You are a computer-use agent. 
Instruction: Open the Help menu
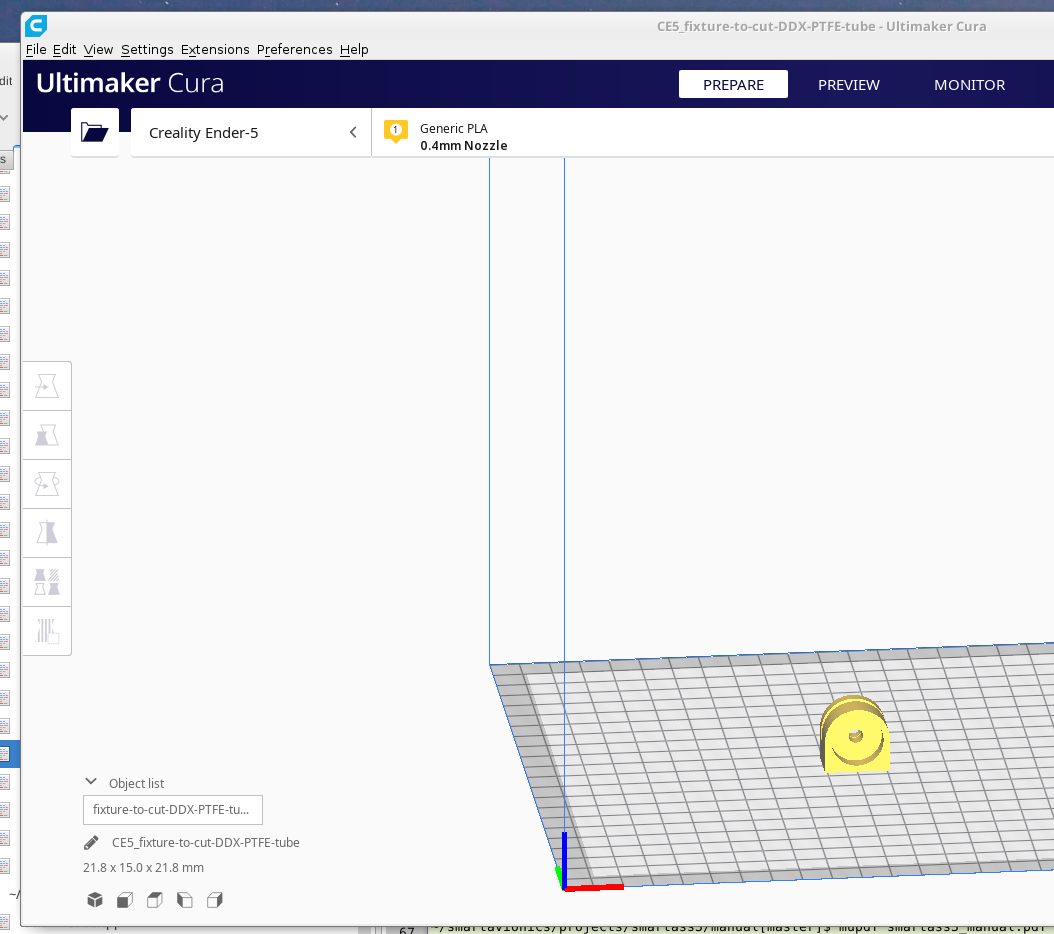click(354, 50)
